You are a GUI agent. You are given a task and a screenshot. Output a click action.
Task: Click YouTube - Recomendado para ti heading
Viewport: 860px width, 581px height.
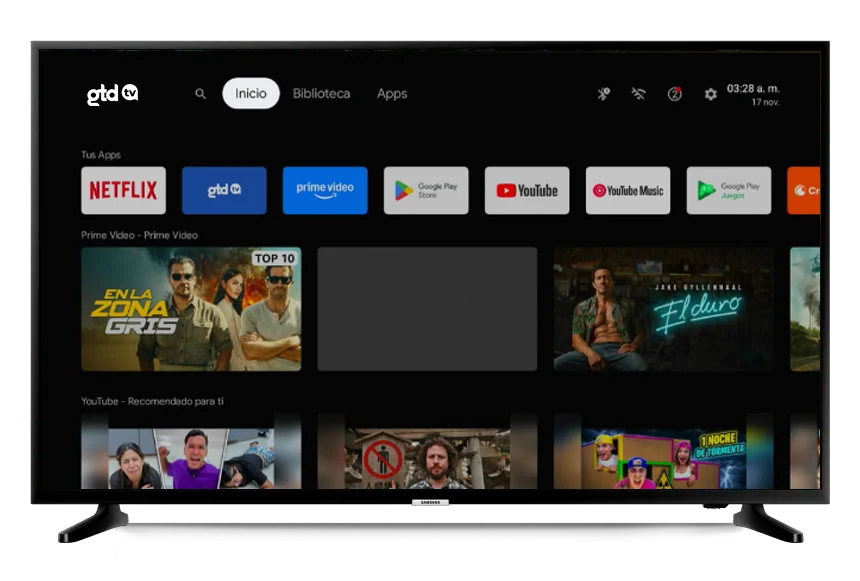click(x=152, y=401)
